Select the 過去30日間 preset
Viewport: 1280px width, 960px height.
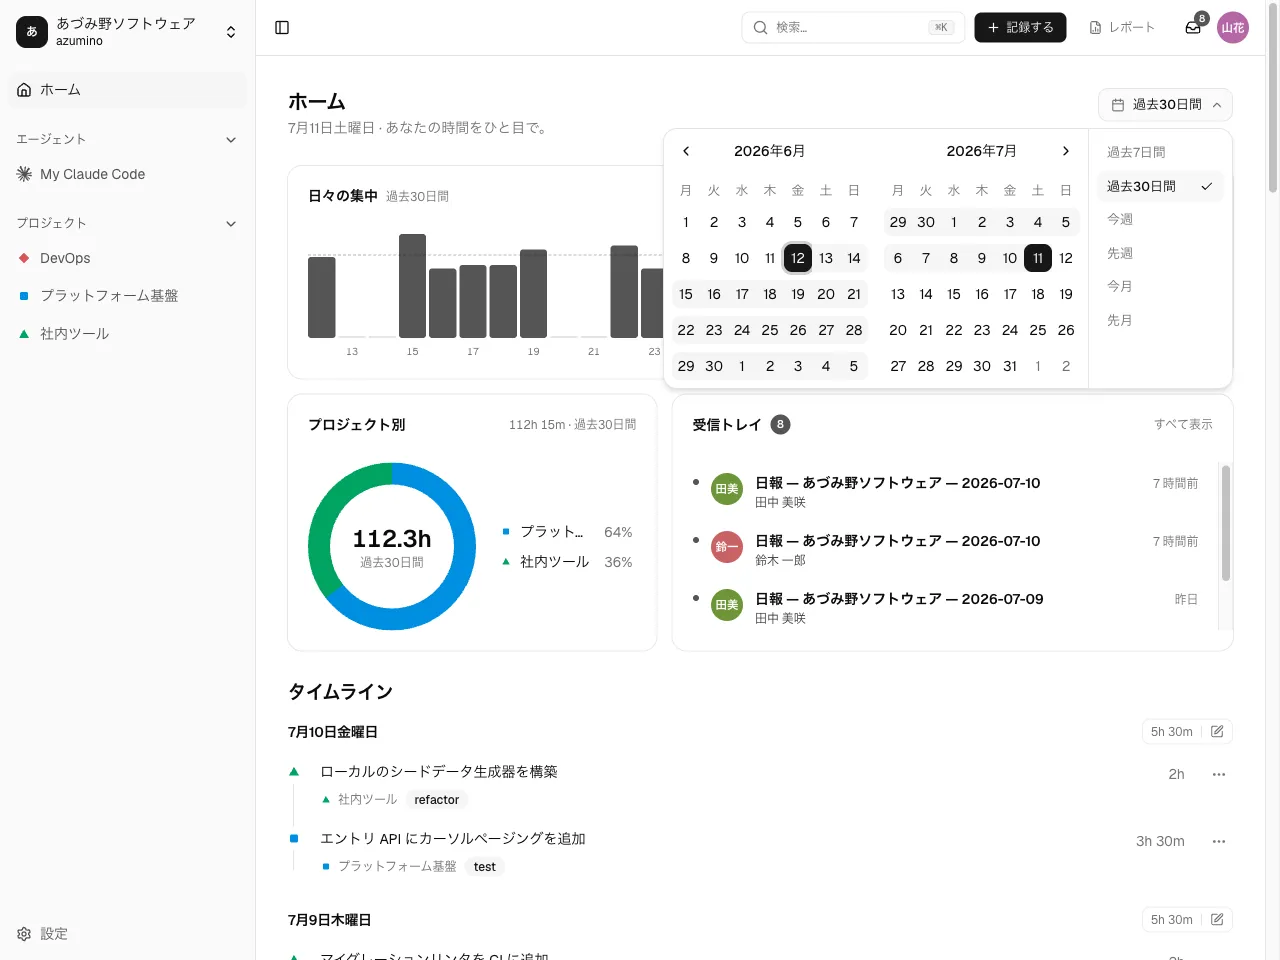[1160, 186]
